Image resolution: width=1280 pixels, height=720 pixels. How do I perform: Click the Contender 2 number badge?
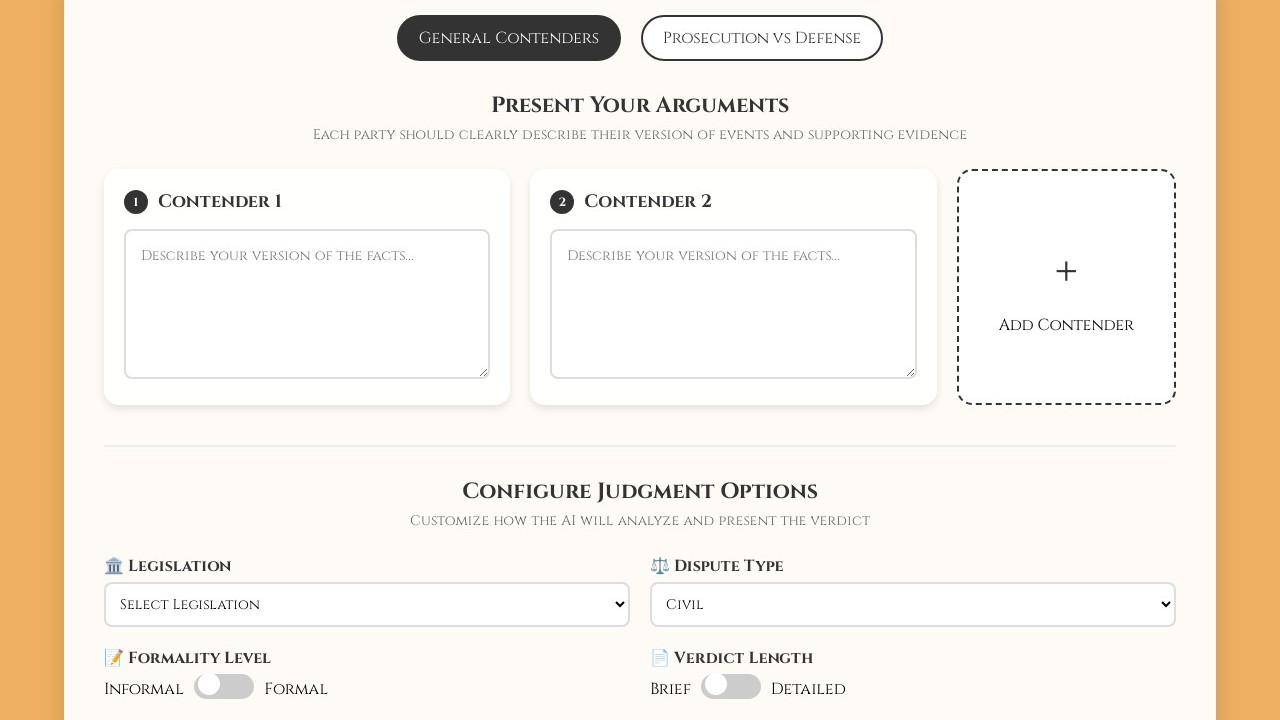(x=562, y=202)
